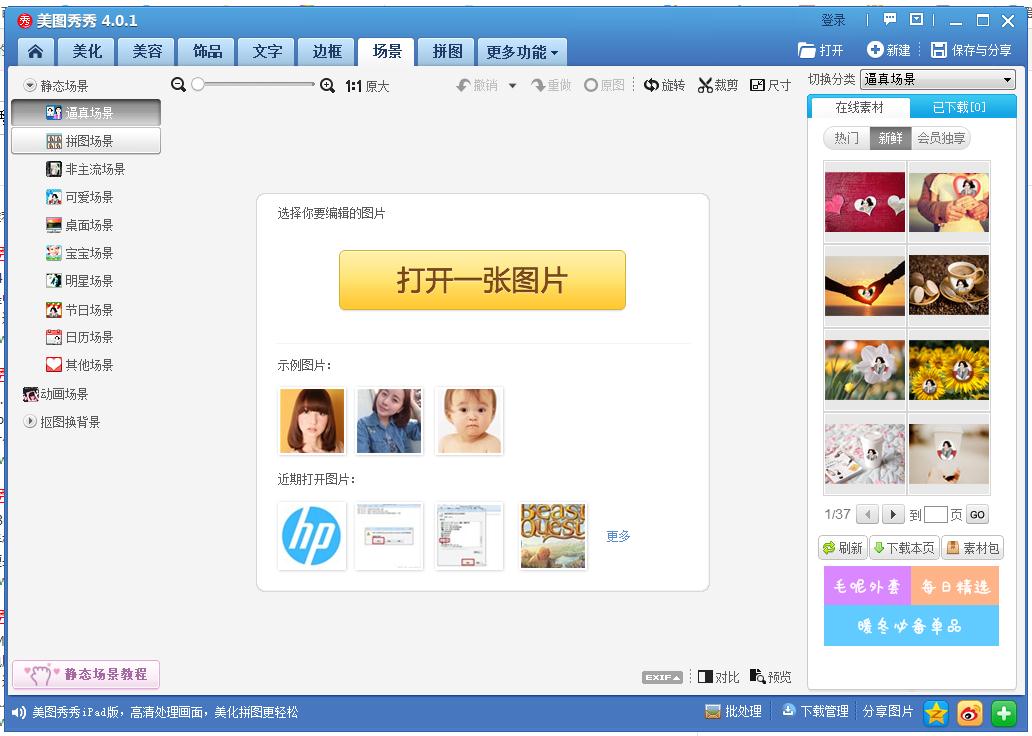Expand the 更多功能 dropdown

coord(523,51)
